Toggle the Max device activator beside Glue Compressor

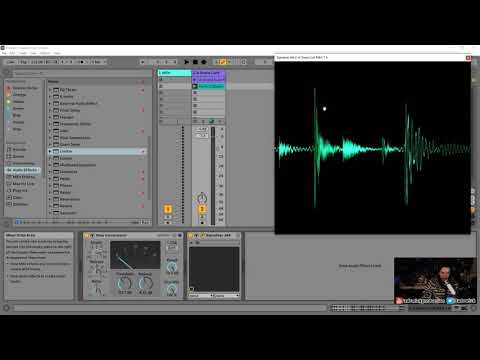tap(192, 236)
